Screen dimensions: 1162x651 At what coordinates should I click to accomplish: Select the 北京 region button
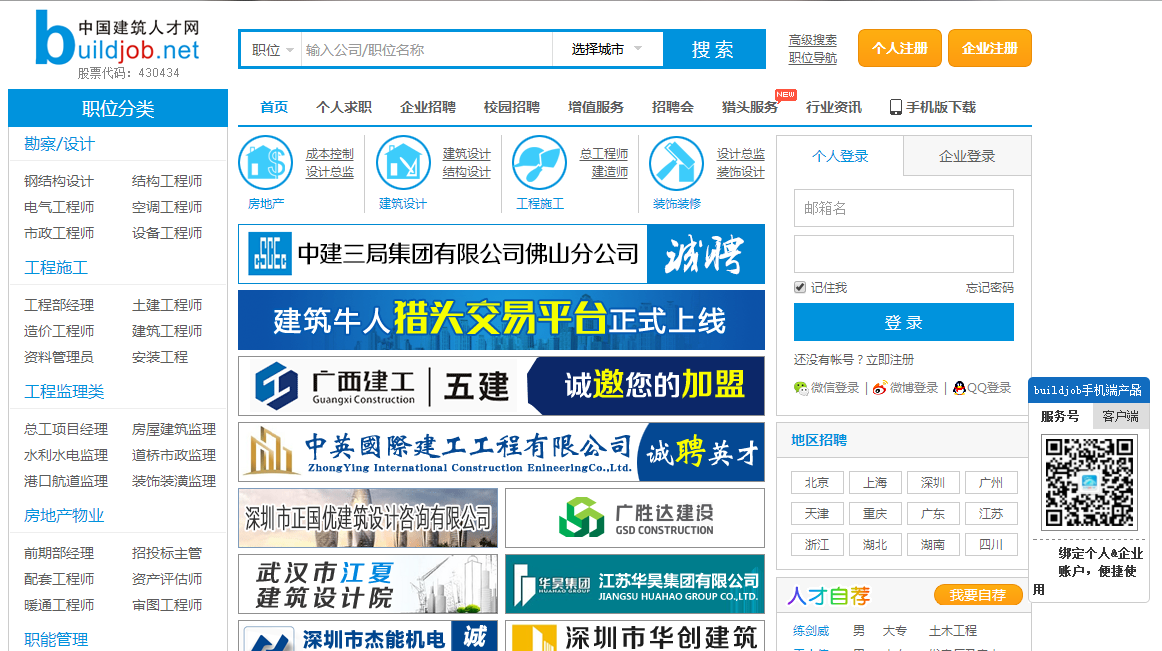(x=817, y=483)
